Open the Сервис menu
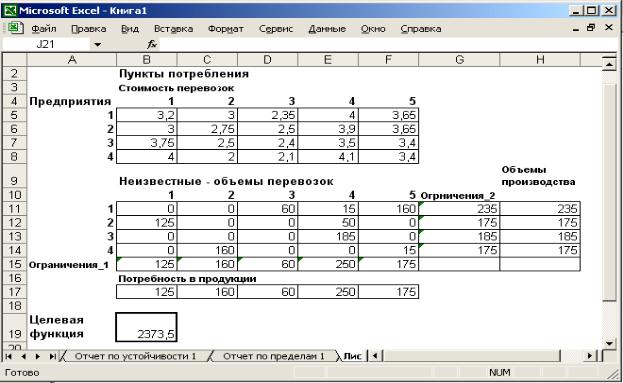The height and width of the screenshot is (383, 623). click(x=276, y=29)
